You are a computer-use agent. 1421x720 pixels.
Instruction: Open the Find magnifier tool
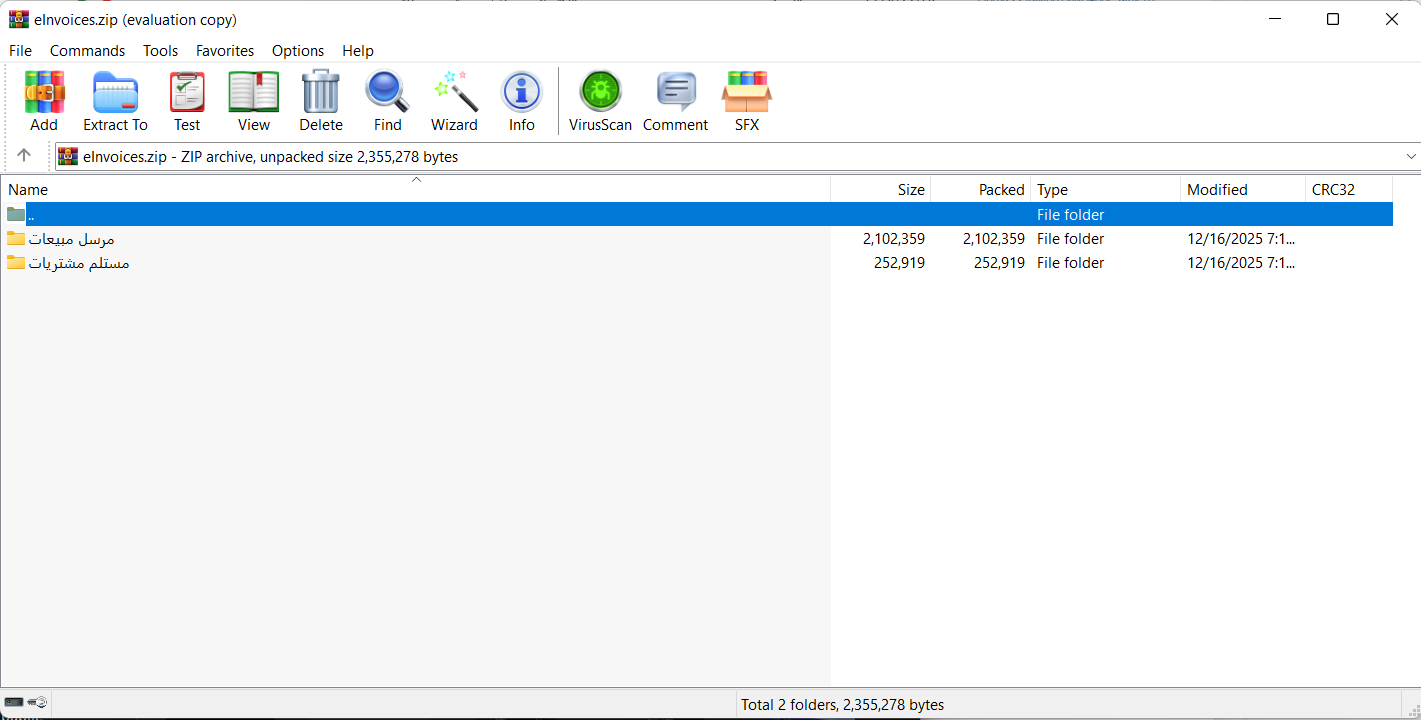pos(387,101)
